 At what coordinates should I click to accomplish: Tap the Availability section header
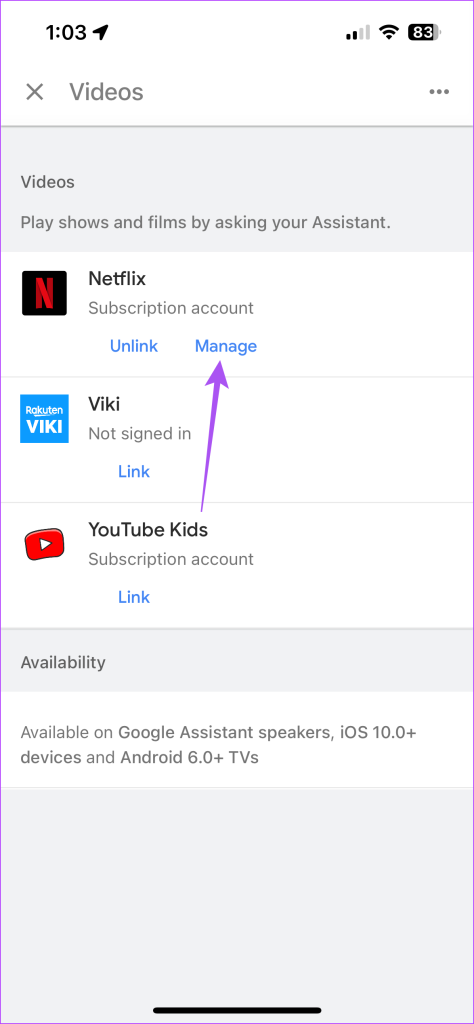63,662
